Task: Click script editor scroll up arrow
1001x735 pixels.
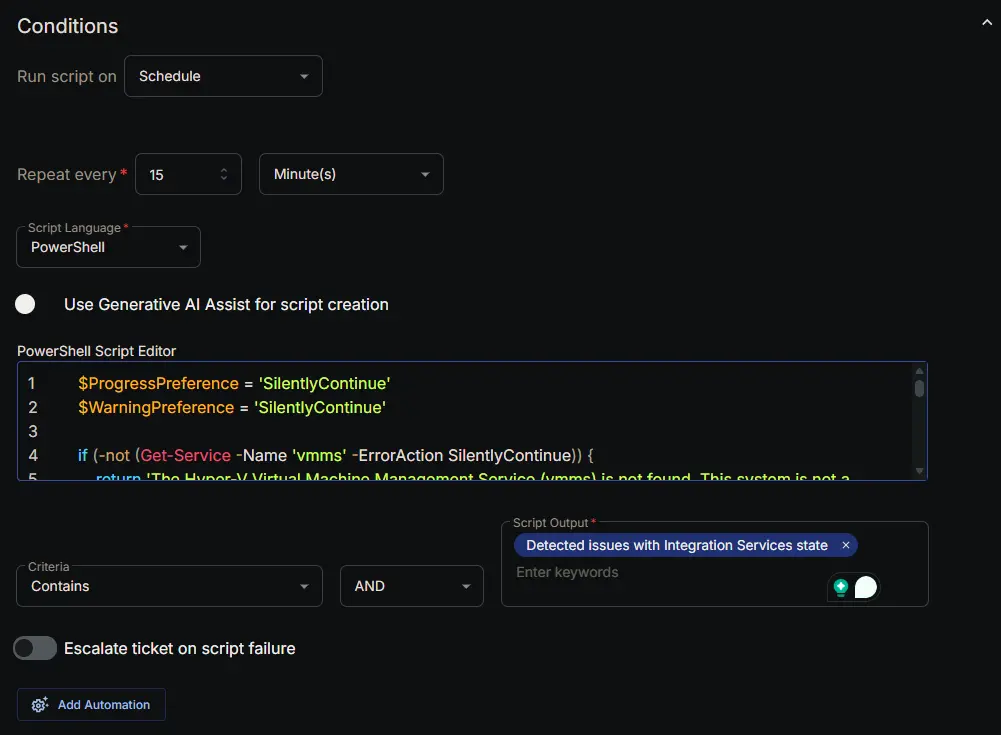Action: pos(919,371)
